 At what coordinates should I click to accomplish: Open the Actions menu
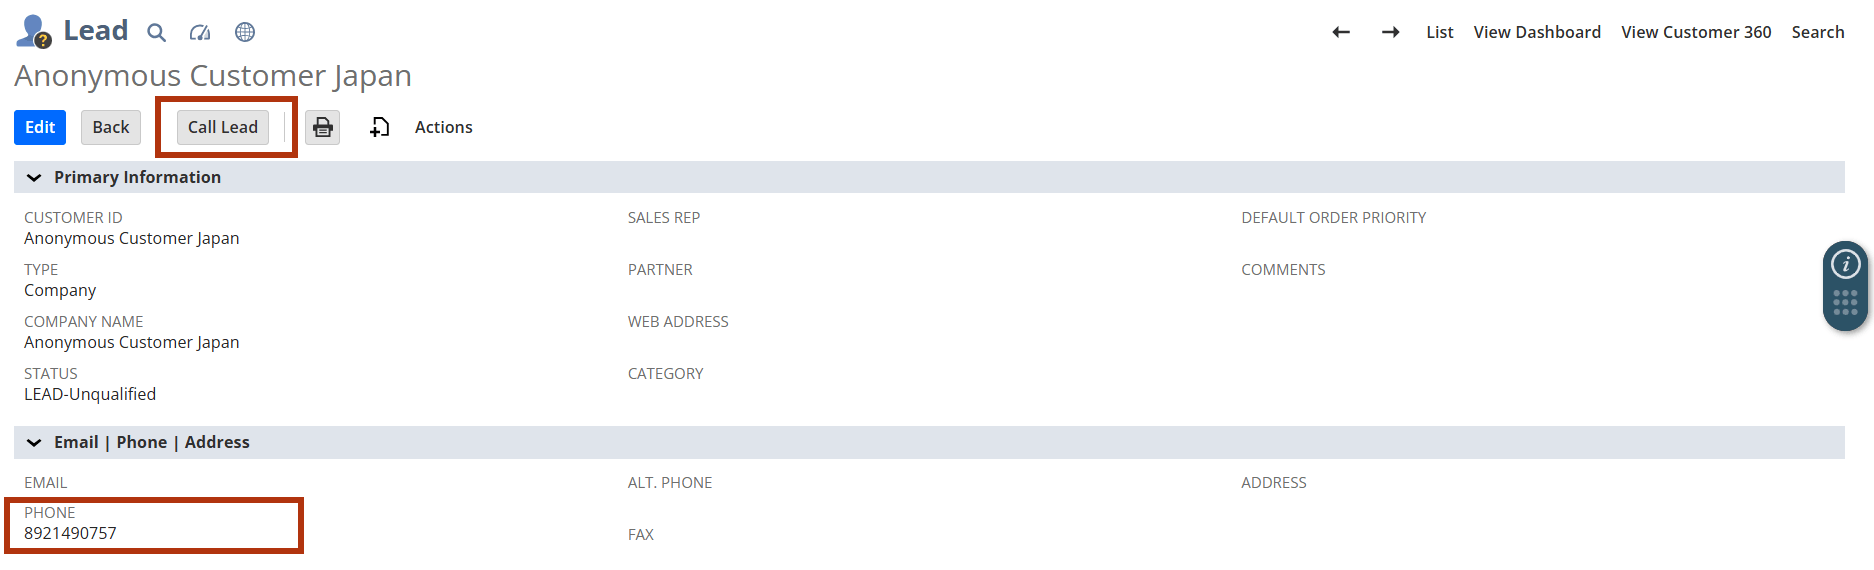(x=443, y=127)
